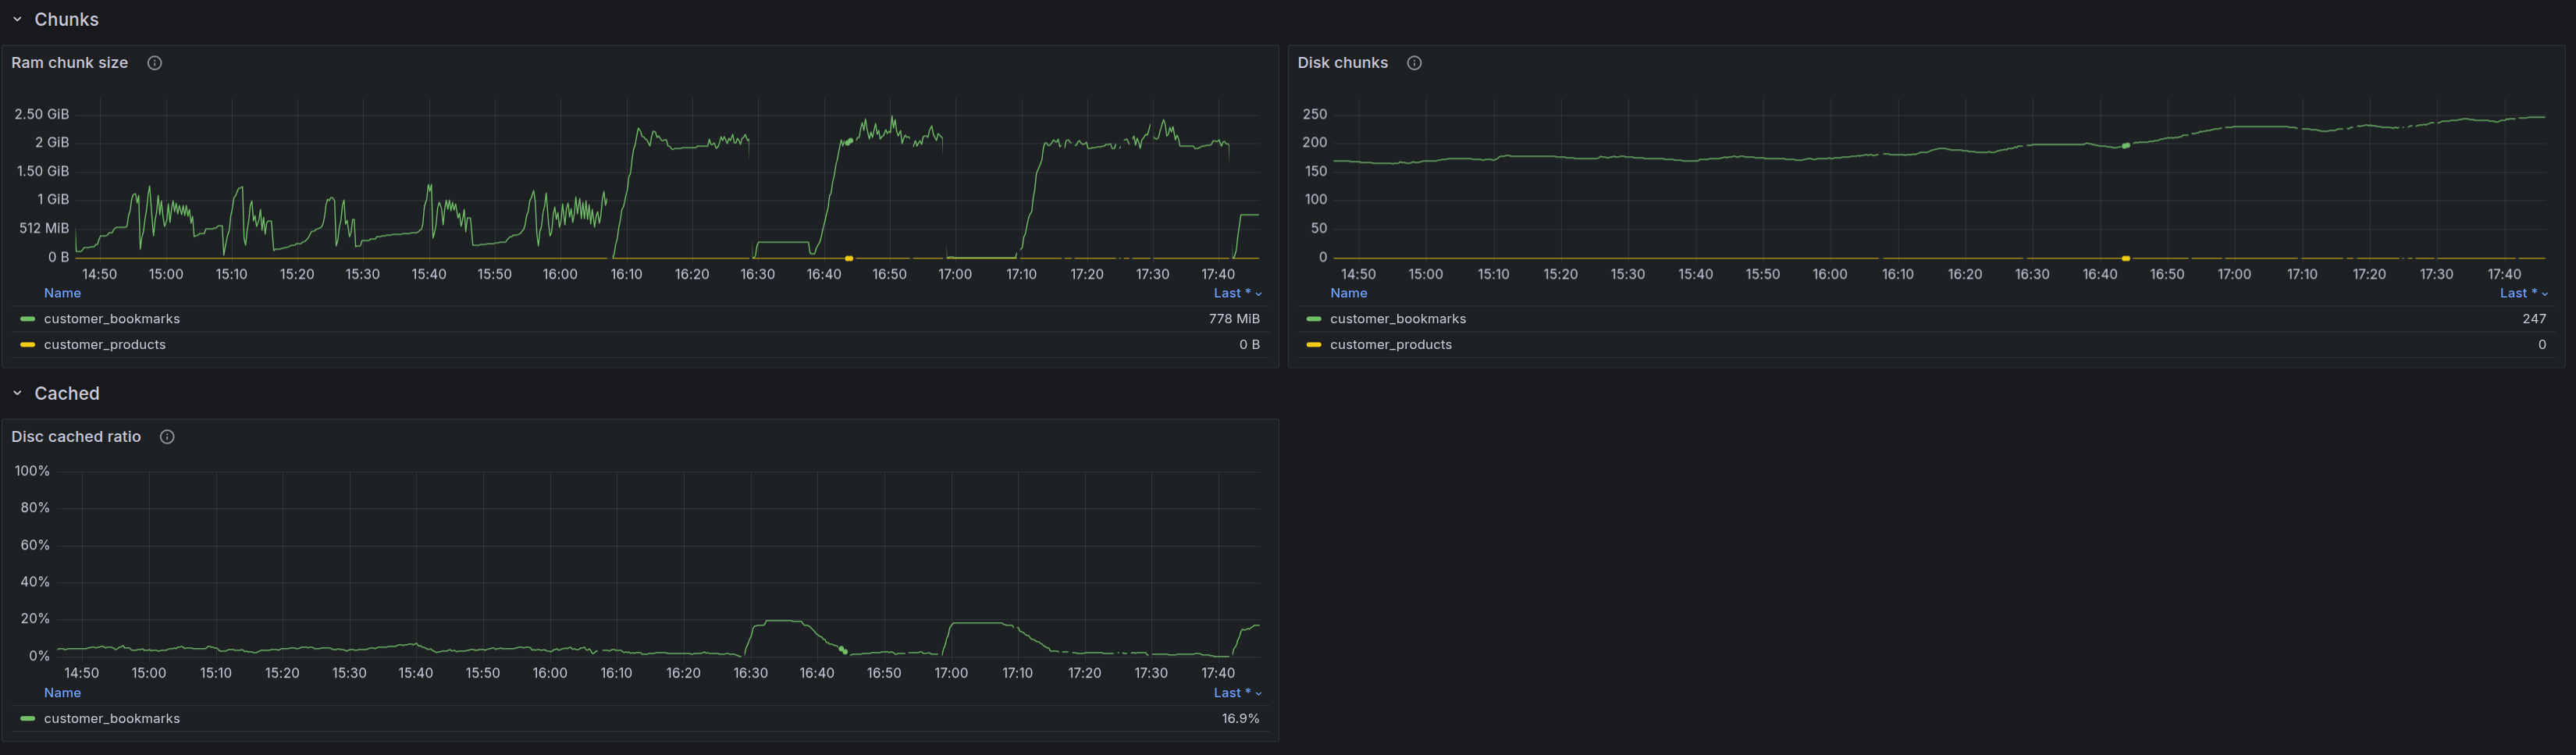Open the Disk chunks panel title menu
Viewport: 2576px width, 755px height.
pos(1342,63)
